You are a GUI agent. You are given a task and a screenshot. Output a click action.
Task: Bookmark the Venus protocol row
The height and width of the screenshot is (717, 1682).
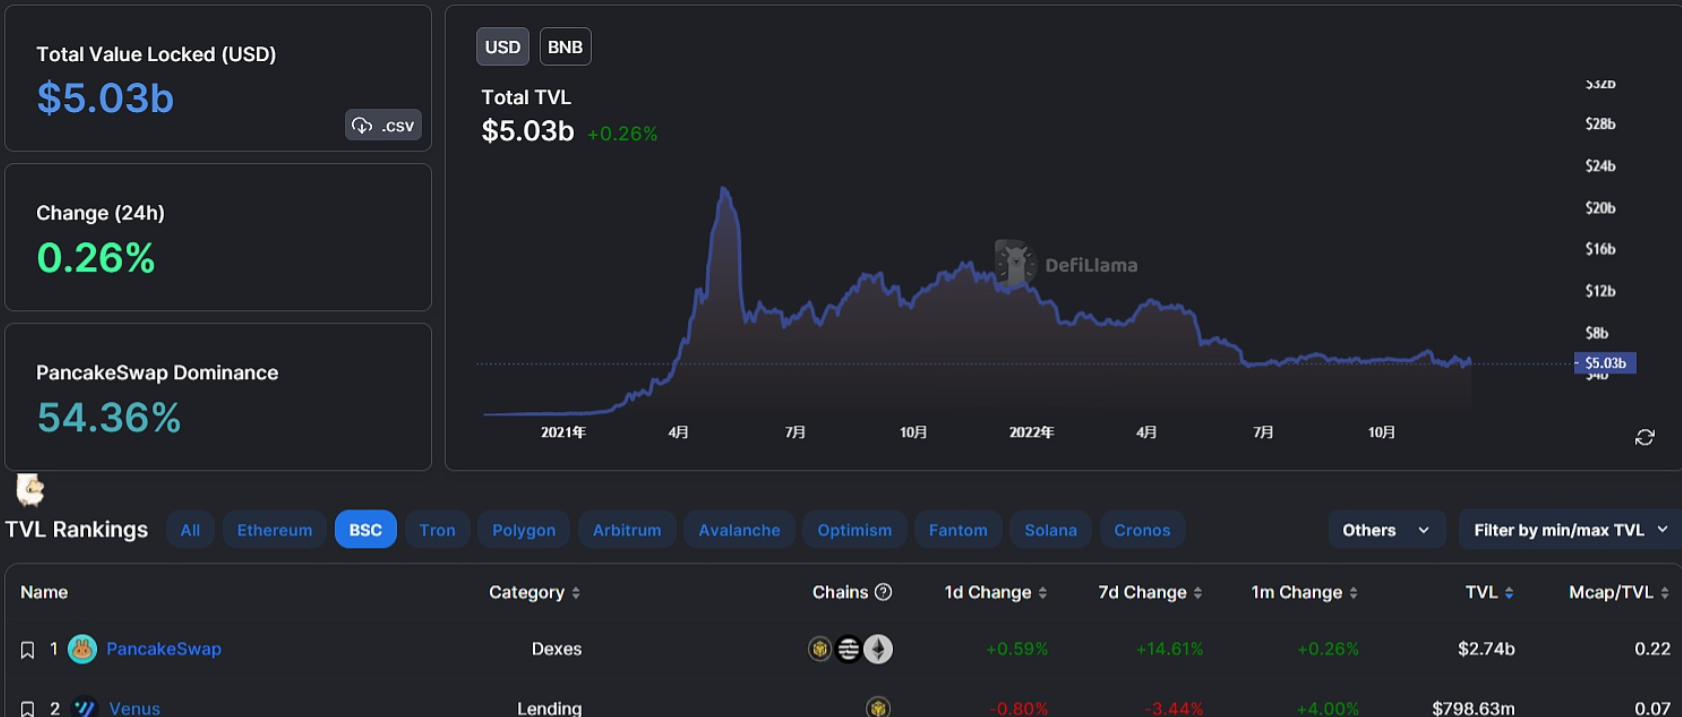point(28,708)
